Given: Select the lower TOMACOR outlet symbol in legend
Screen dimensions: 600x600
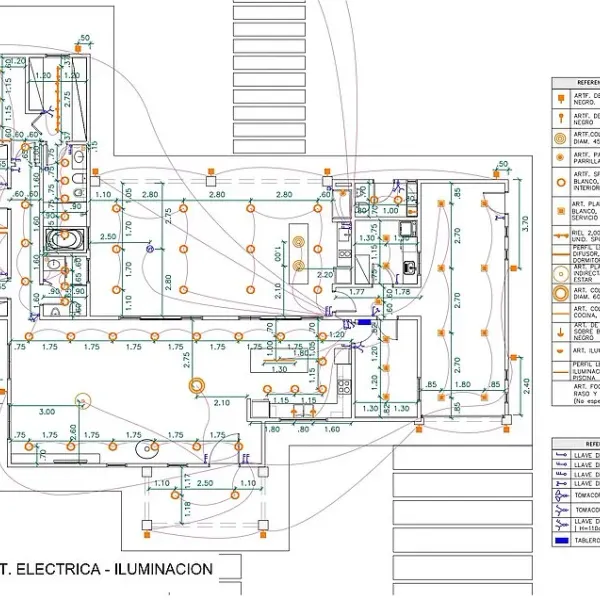Looking at the screenshot, I should pos(561,510).
